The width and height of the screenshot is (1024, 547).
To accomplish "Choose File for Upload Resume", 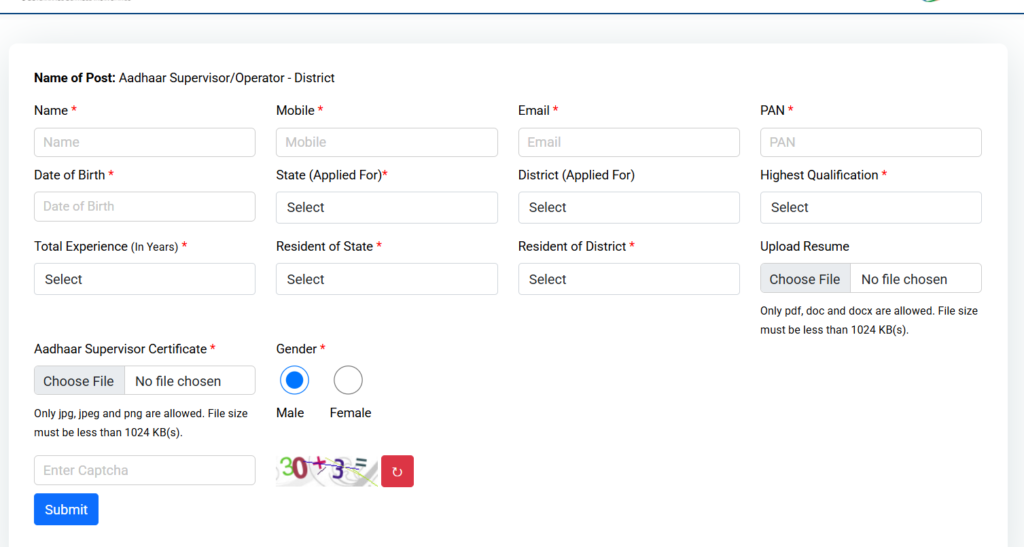I will 805,279.
